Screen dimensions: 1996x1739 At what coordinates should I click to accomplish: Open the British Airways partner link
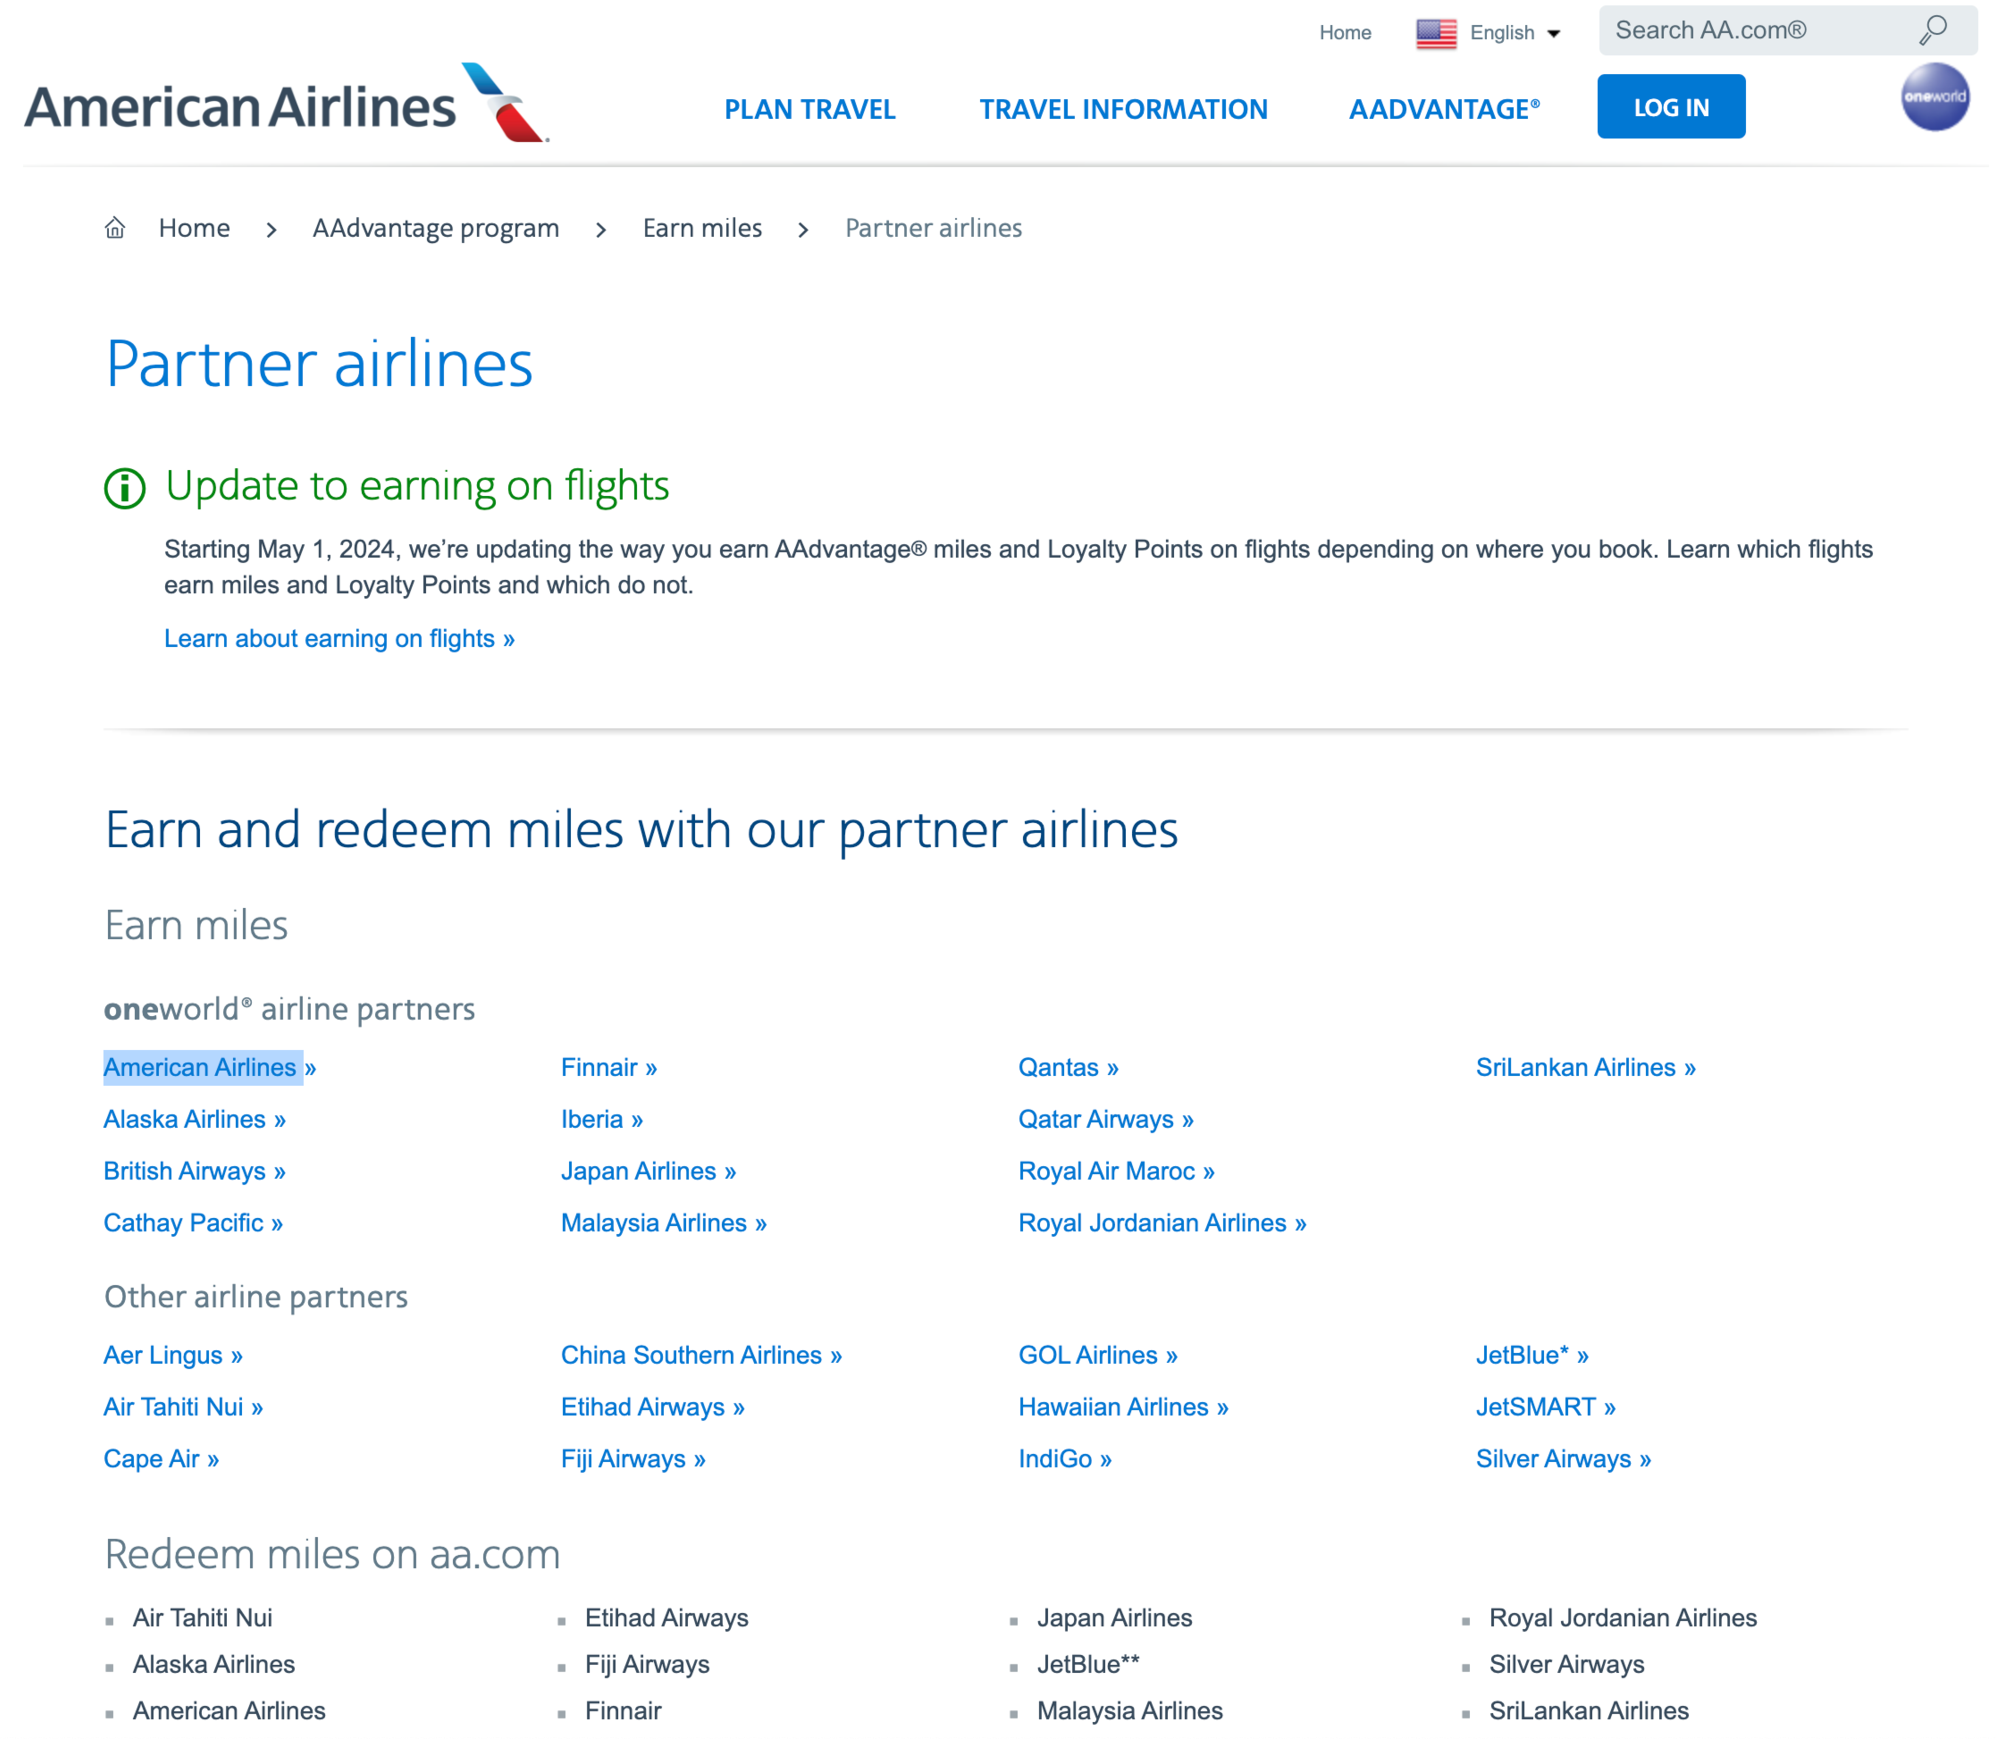coord(194,1170)
